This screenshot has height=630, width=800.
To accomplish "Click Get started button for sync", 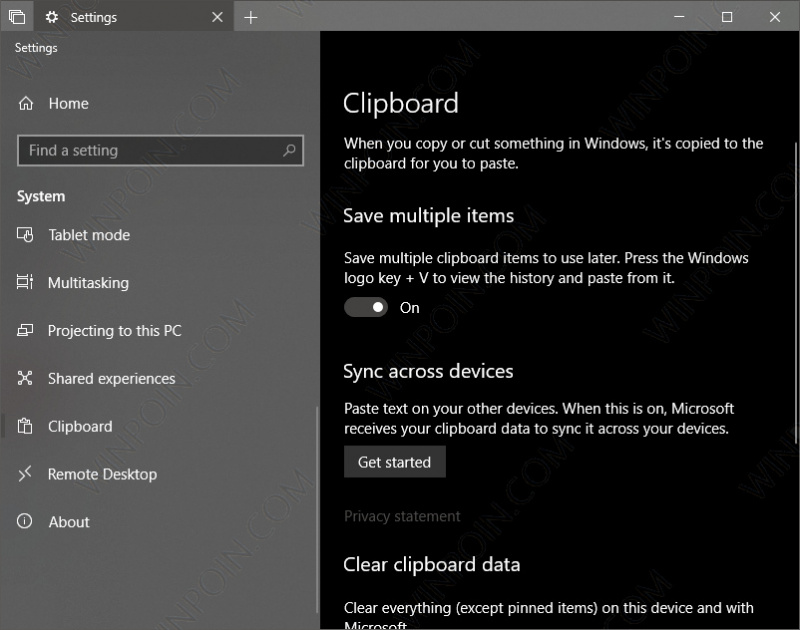I will click(x=395, y=462).
